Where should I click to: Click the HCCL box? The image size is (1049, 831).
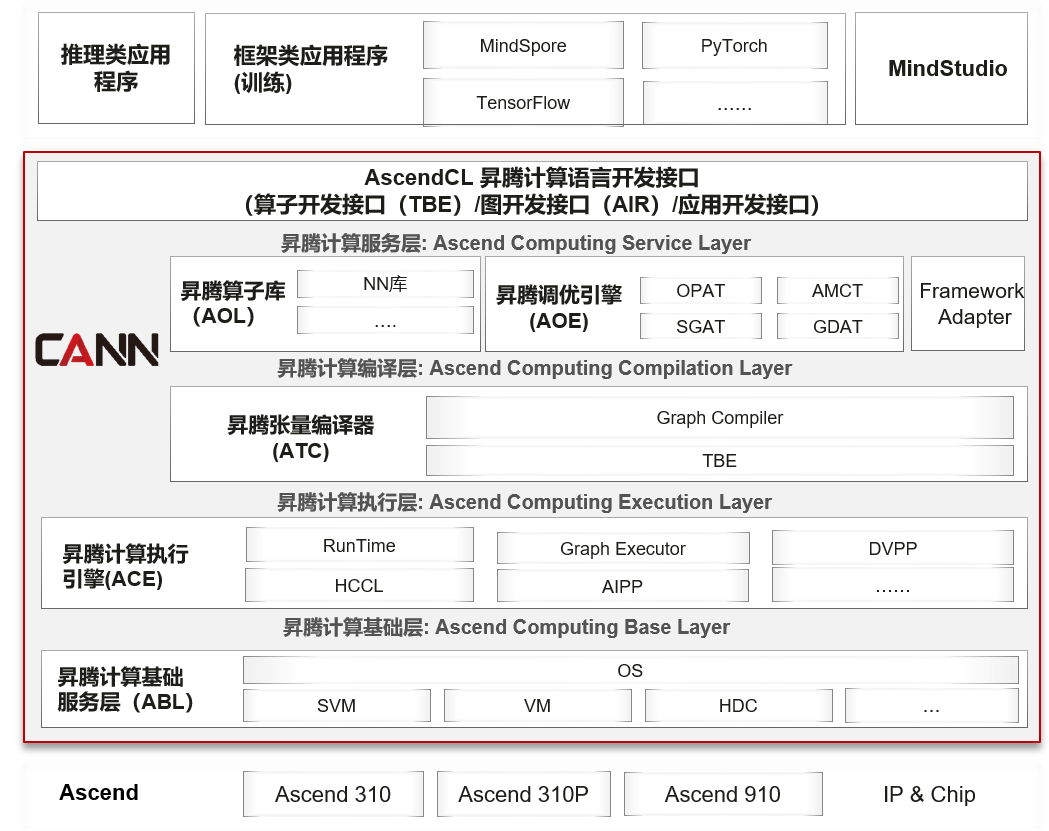360,585
